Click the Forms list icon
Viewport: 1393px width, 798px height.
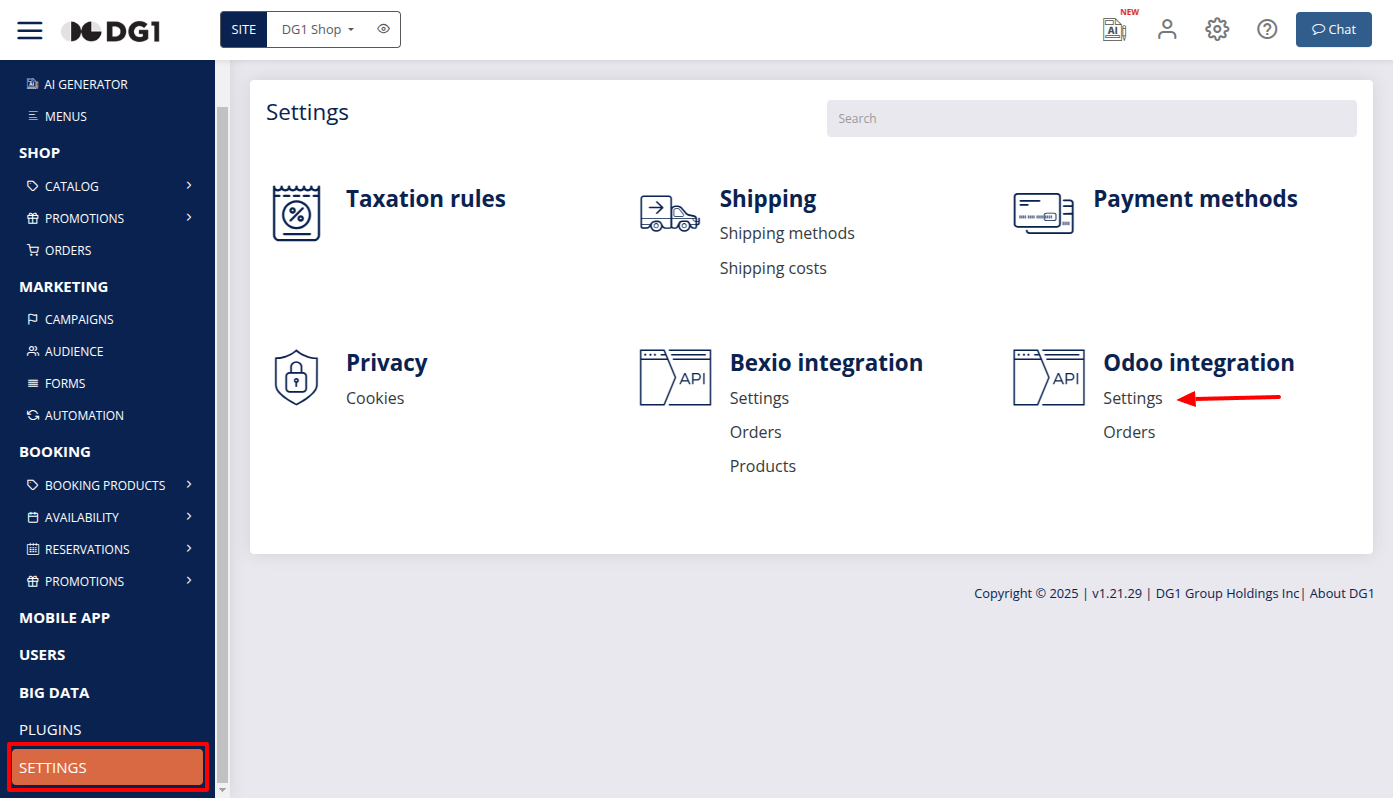pyautogui.click(x=33, y=383)
